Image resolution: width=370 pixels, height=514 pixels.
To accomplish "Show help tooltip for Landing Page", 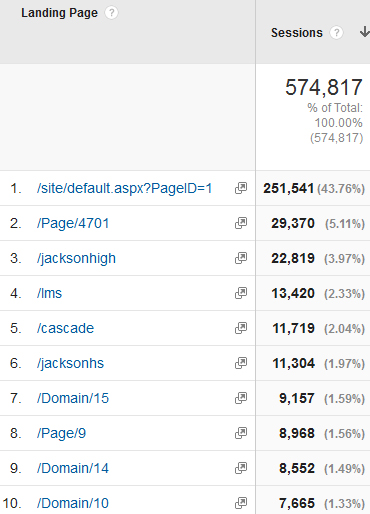I will click(x=111, y=13).
